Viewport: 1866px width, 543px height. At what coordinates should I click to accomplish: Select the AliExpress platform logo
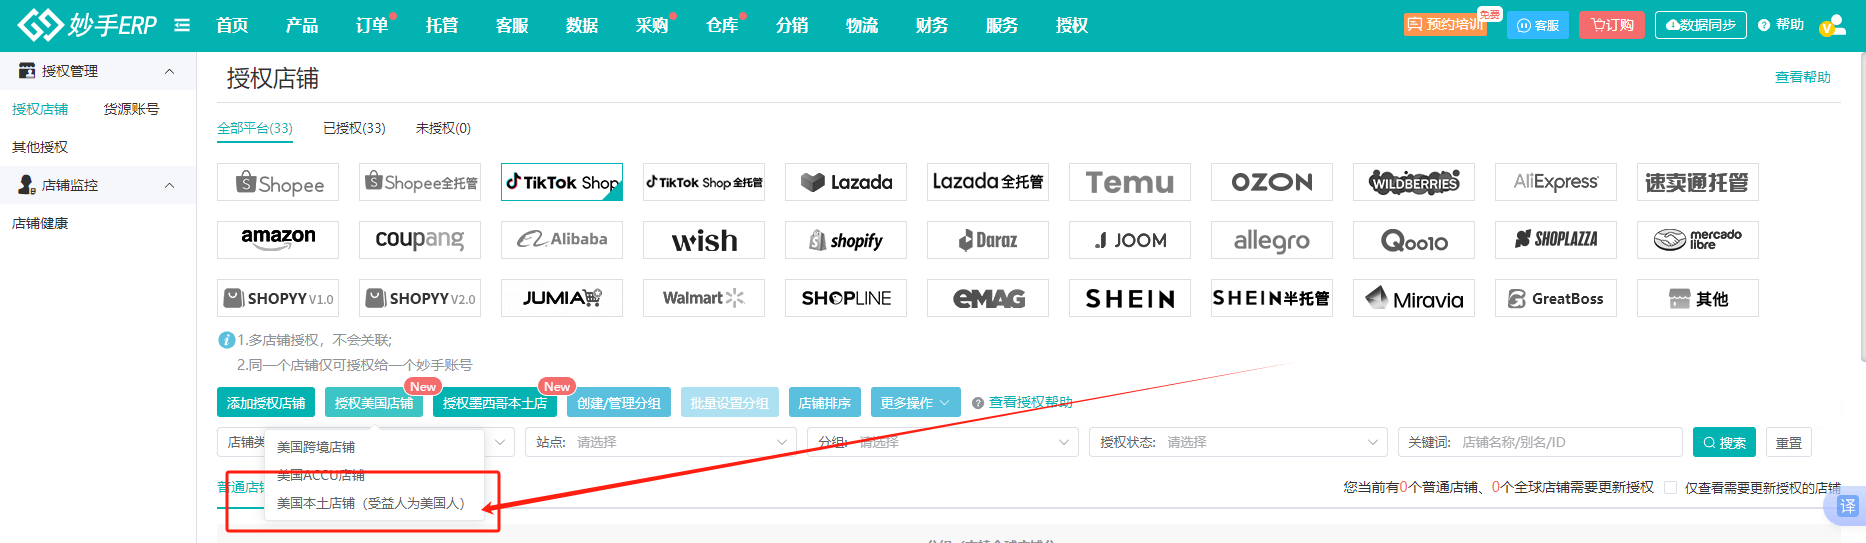[1556, 182]
